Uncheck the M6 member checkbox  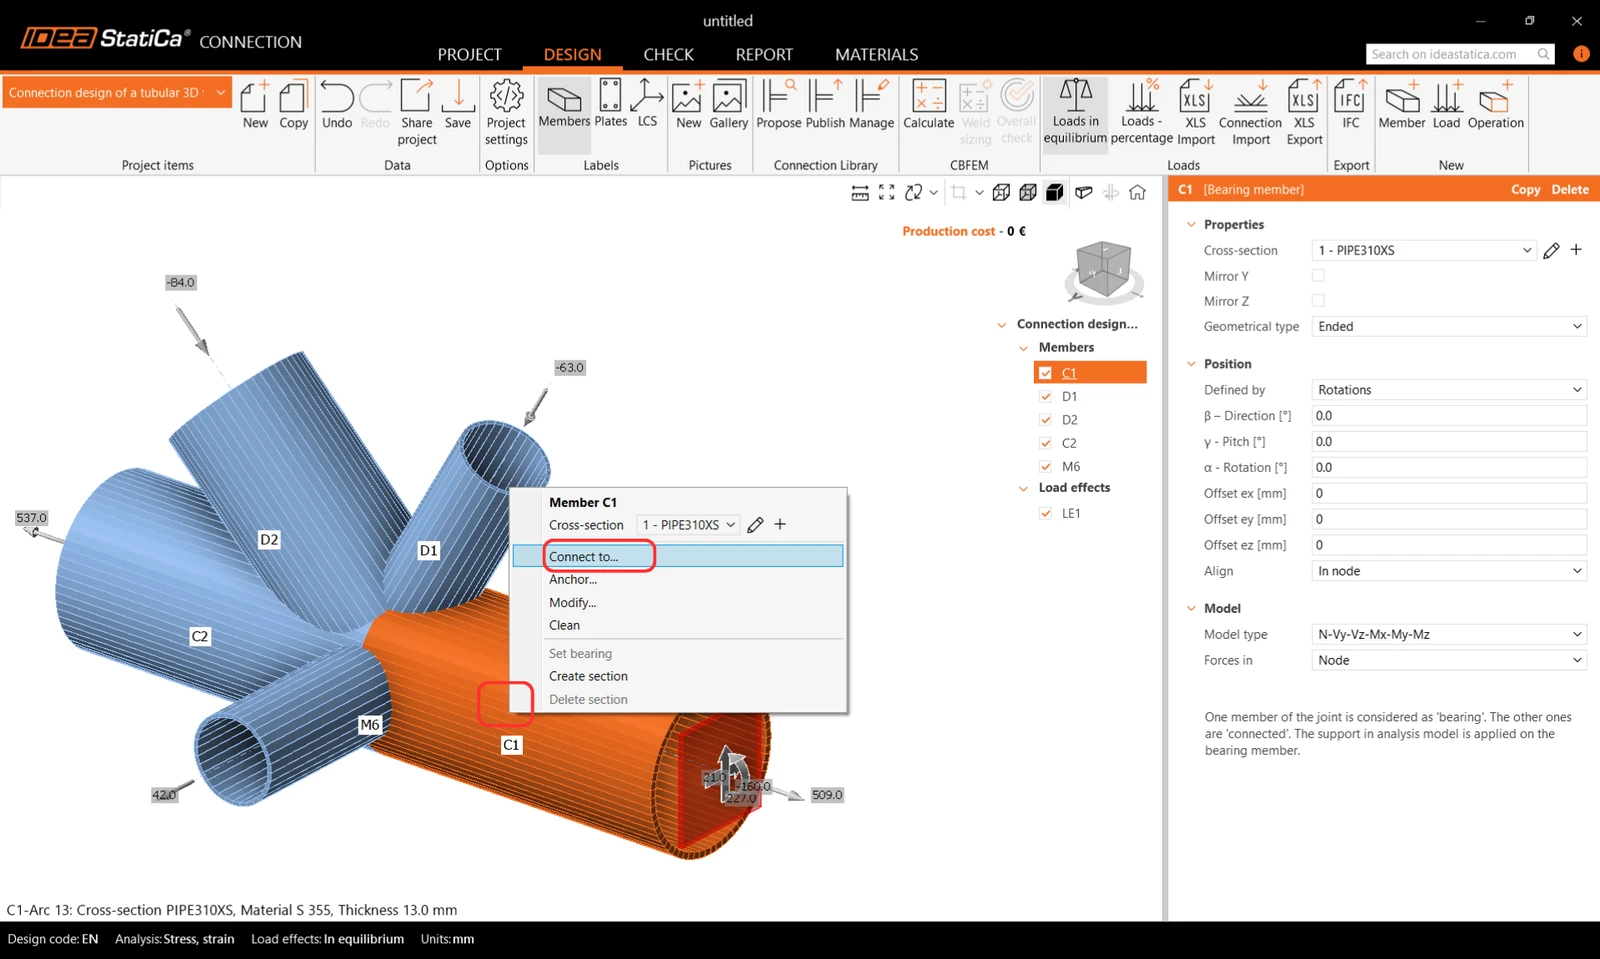[1045, 467]
